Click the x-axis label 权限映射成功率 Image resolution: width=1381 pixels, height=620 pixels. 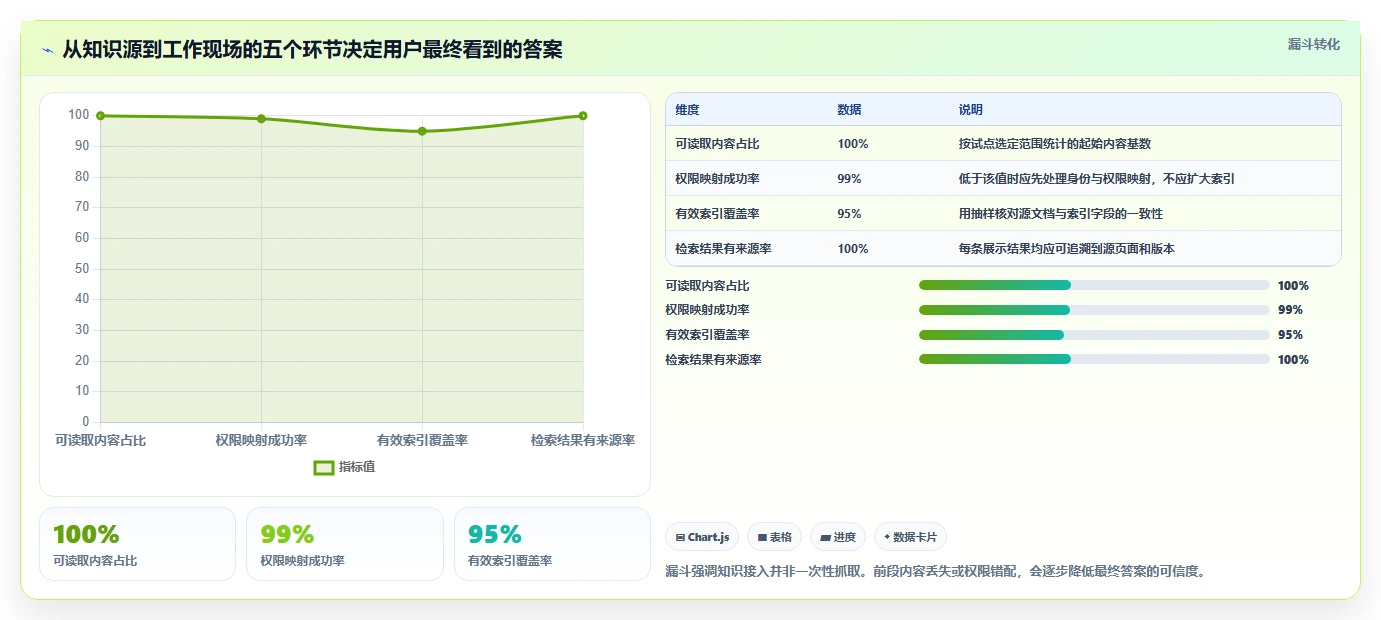coord(261,440)
